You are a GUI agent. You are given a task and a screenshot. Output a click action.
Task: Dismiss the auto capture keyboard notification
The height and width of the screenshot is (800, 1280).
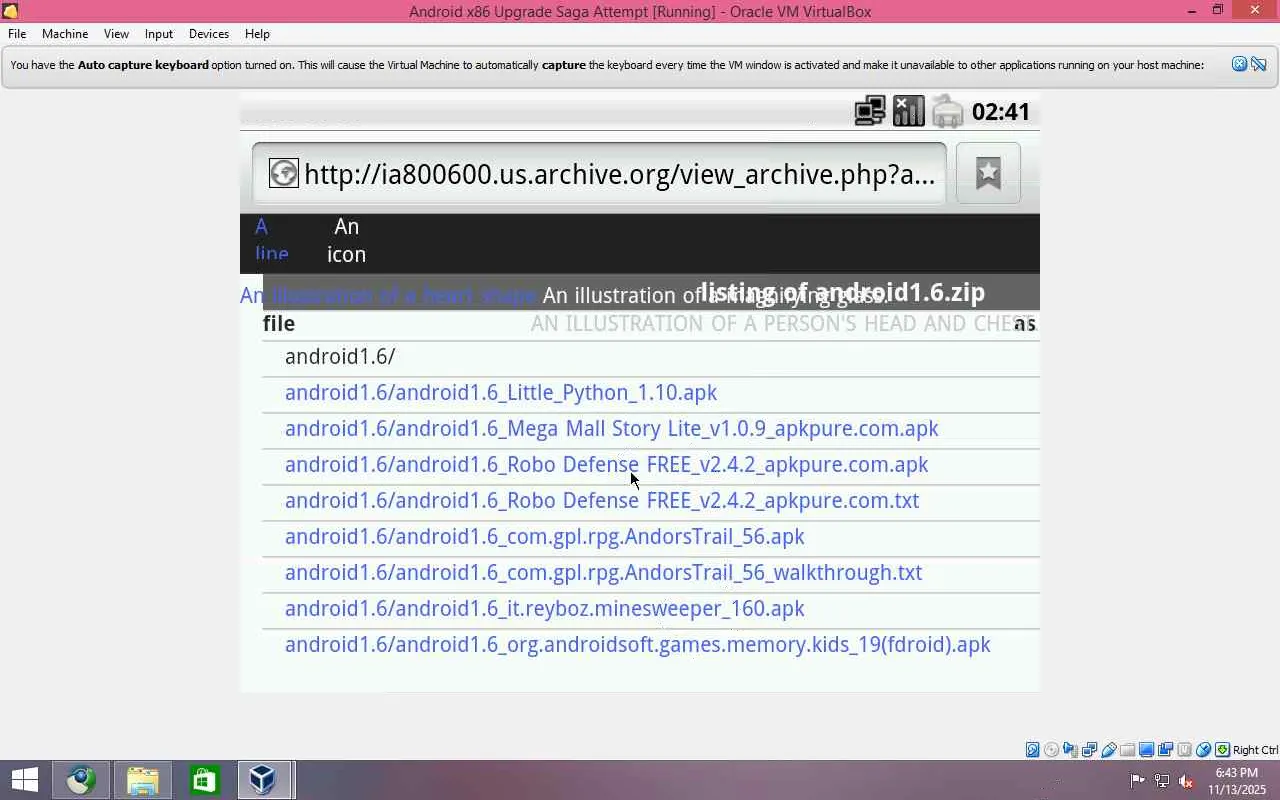coord(1239,64)
